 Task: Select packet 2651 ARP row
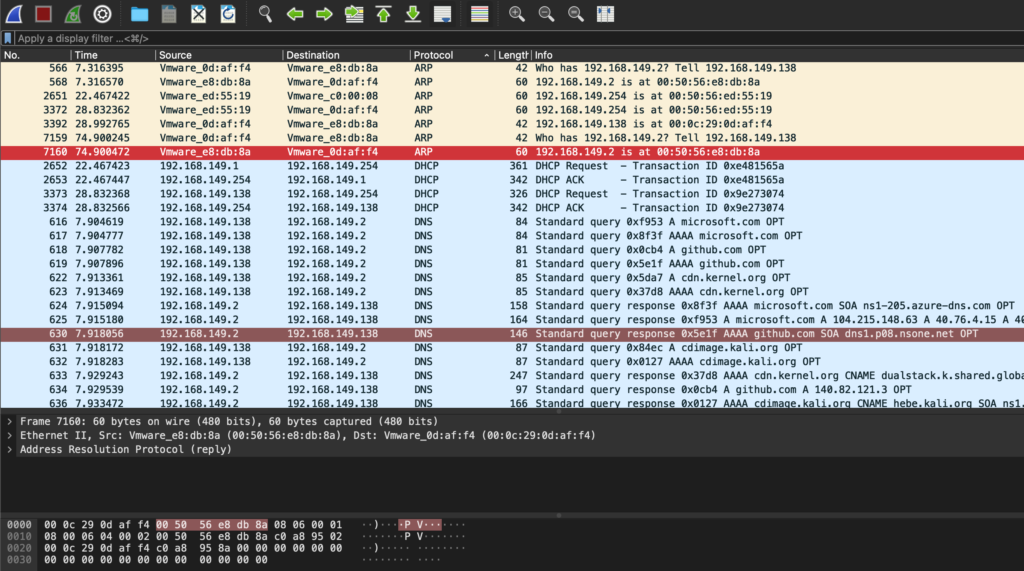tap(512, 96)
